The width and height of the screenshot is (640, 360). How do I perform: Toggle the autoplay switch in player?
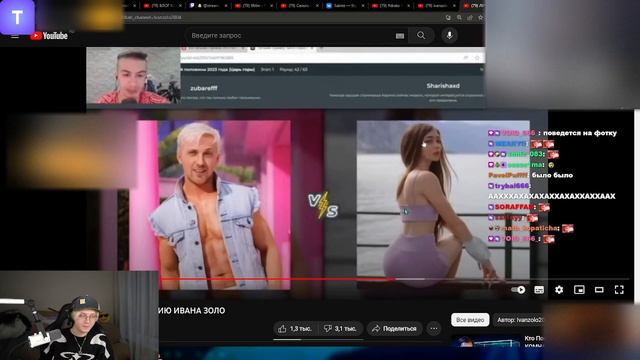coord(518,290)
